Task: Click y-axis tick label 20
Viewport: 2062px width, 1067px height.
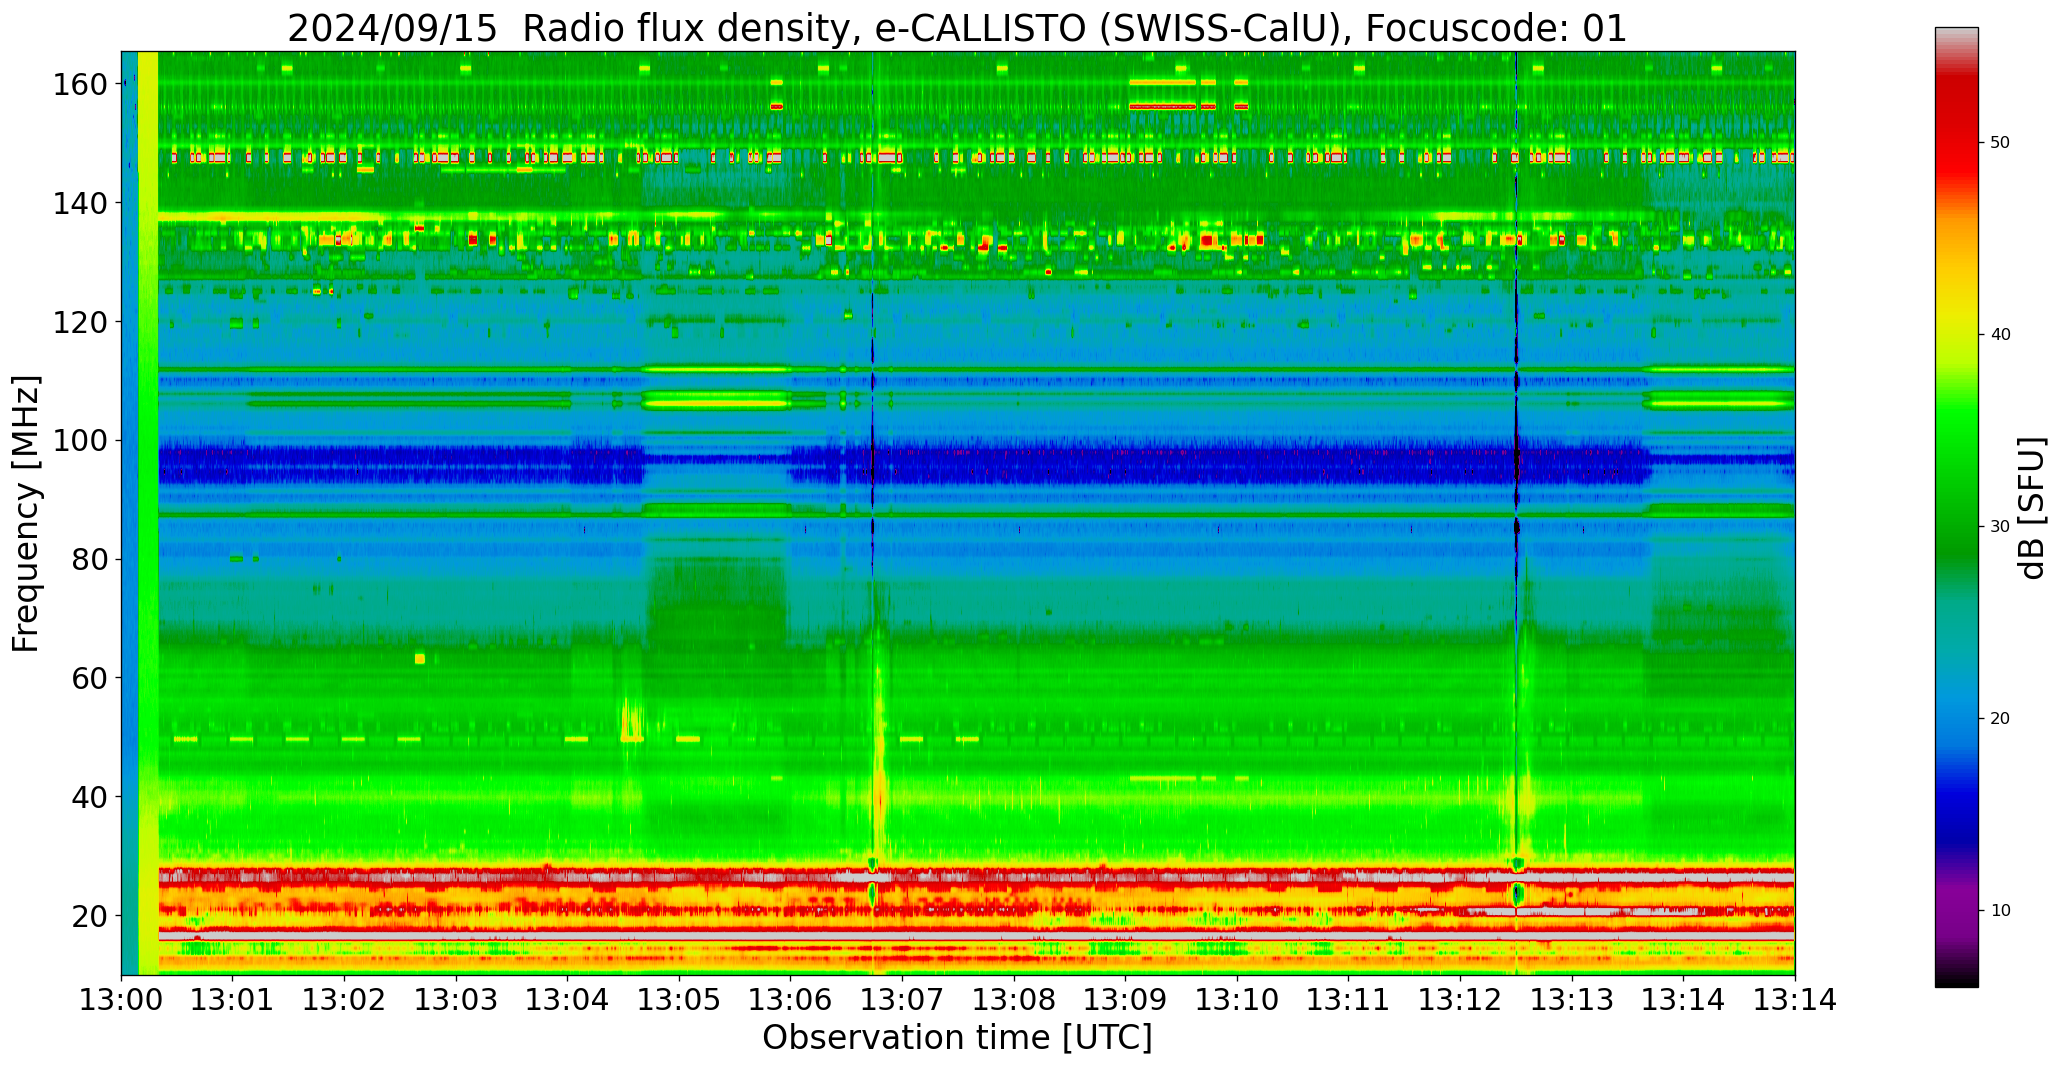Action: pyautogui.click(x=90, y=916)
